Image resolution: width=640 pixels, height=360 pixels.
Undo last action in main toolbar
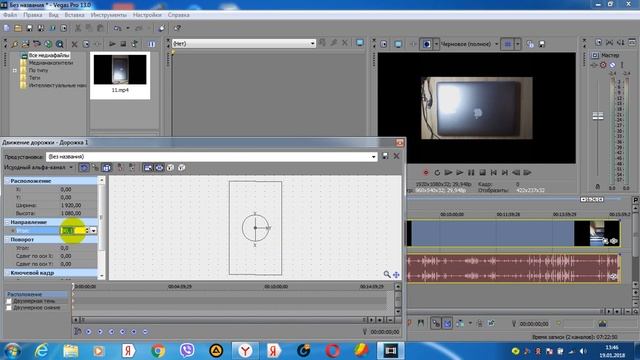pos(118,28)
